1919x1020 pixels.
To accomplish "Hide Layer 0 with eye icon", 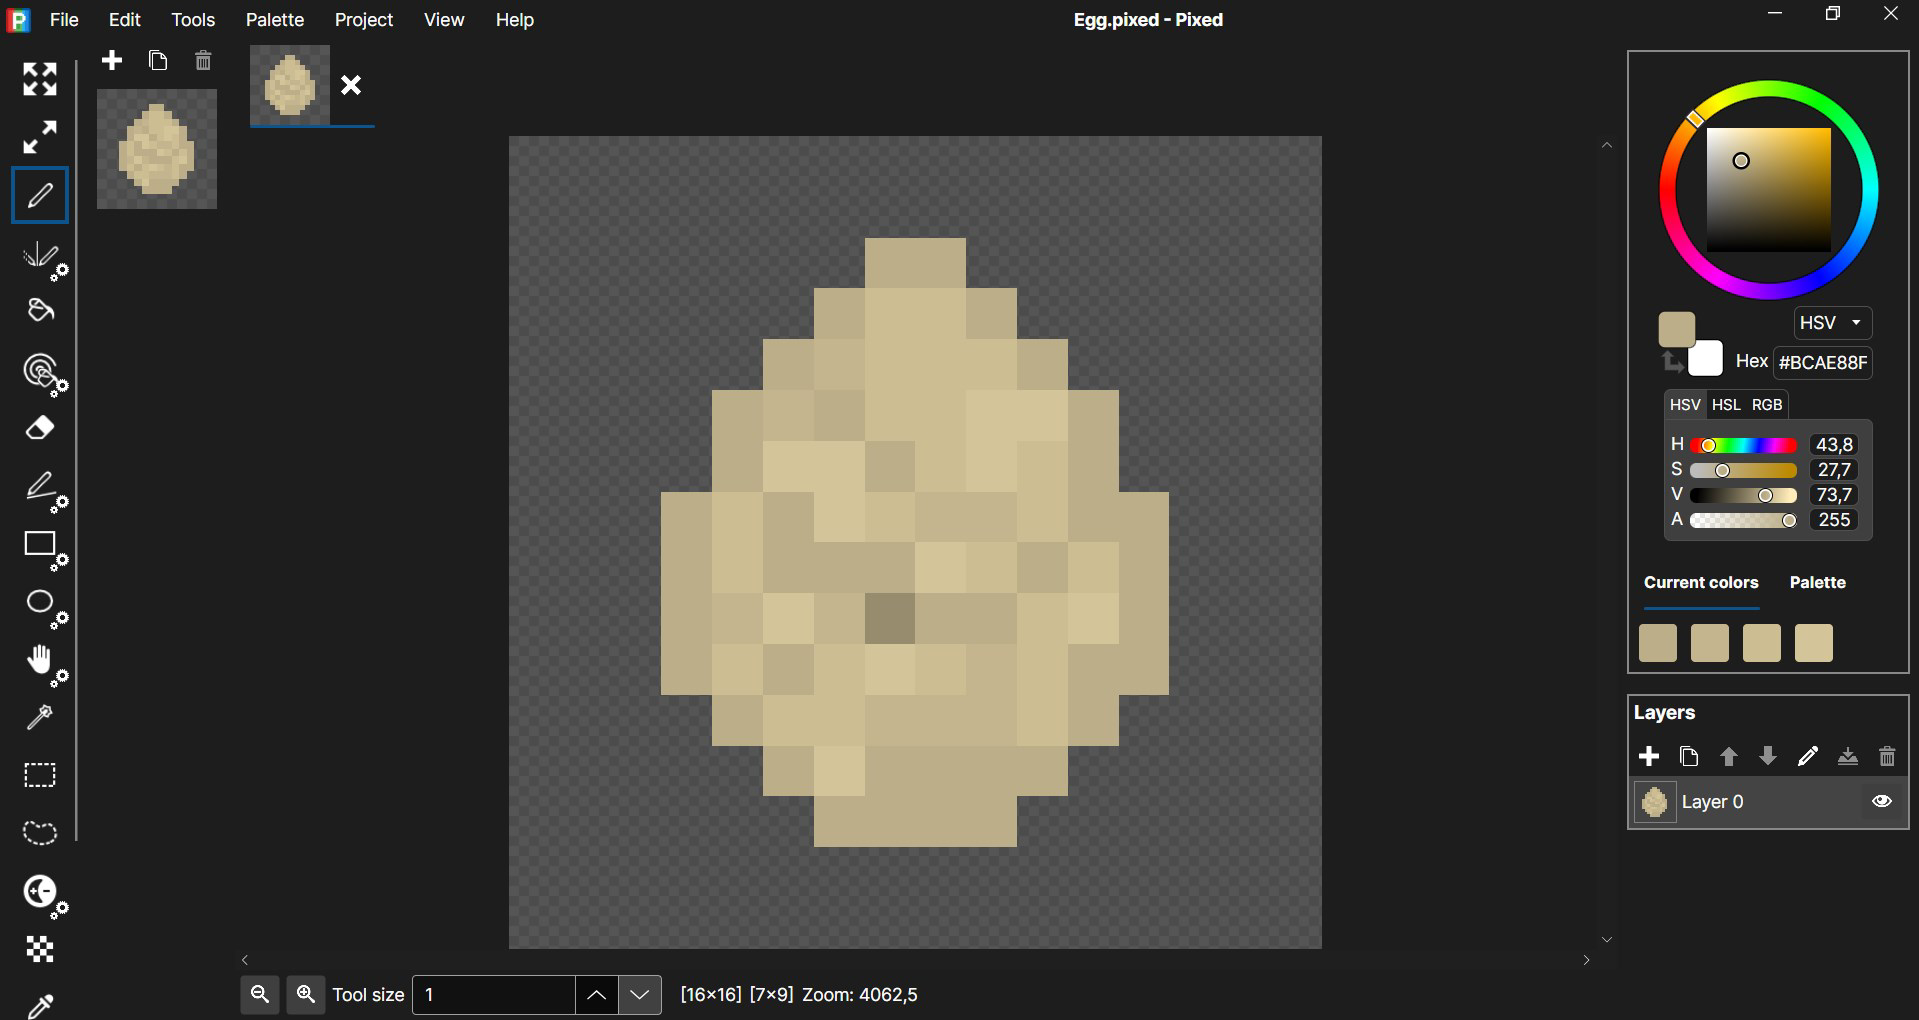I will [1882, 802].
